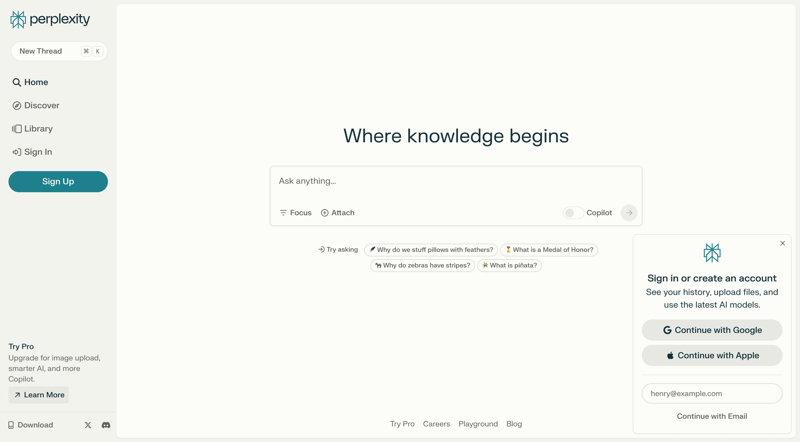
Task: Open Discover in the sidebar
Action: (36, 106)
